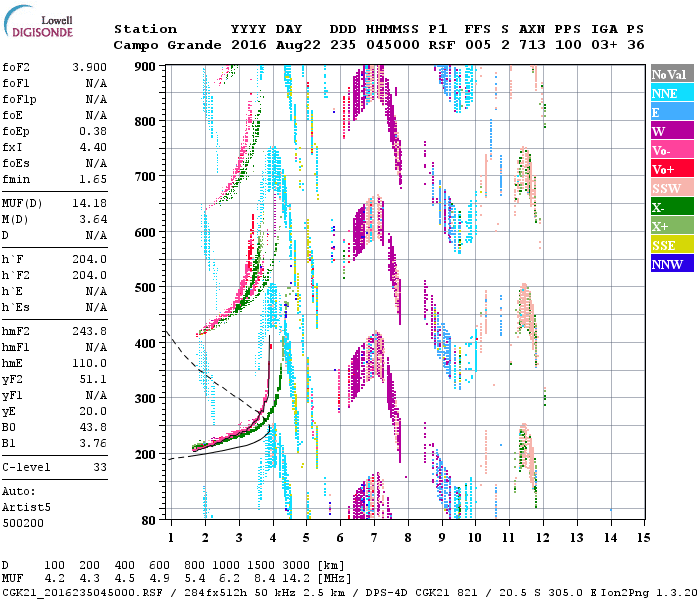Click the 15 MHz x-axis tick label
700x600 pixels.
(644, 538)
